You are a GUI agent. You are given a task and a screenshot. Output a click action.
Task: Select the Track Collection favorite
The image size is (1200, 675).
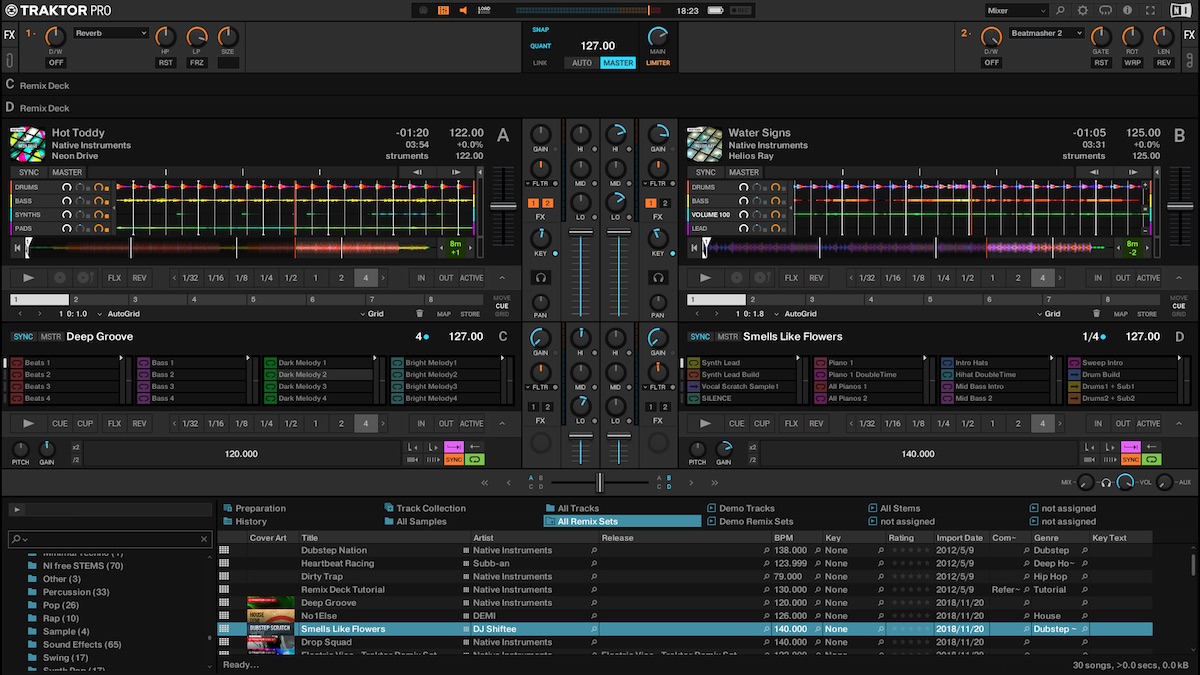pos(425,508)
